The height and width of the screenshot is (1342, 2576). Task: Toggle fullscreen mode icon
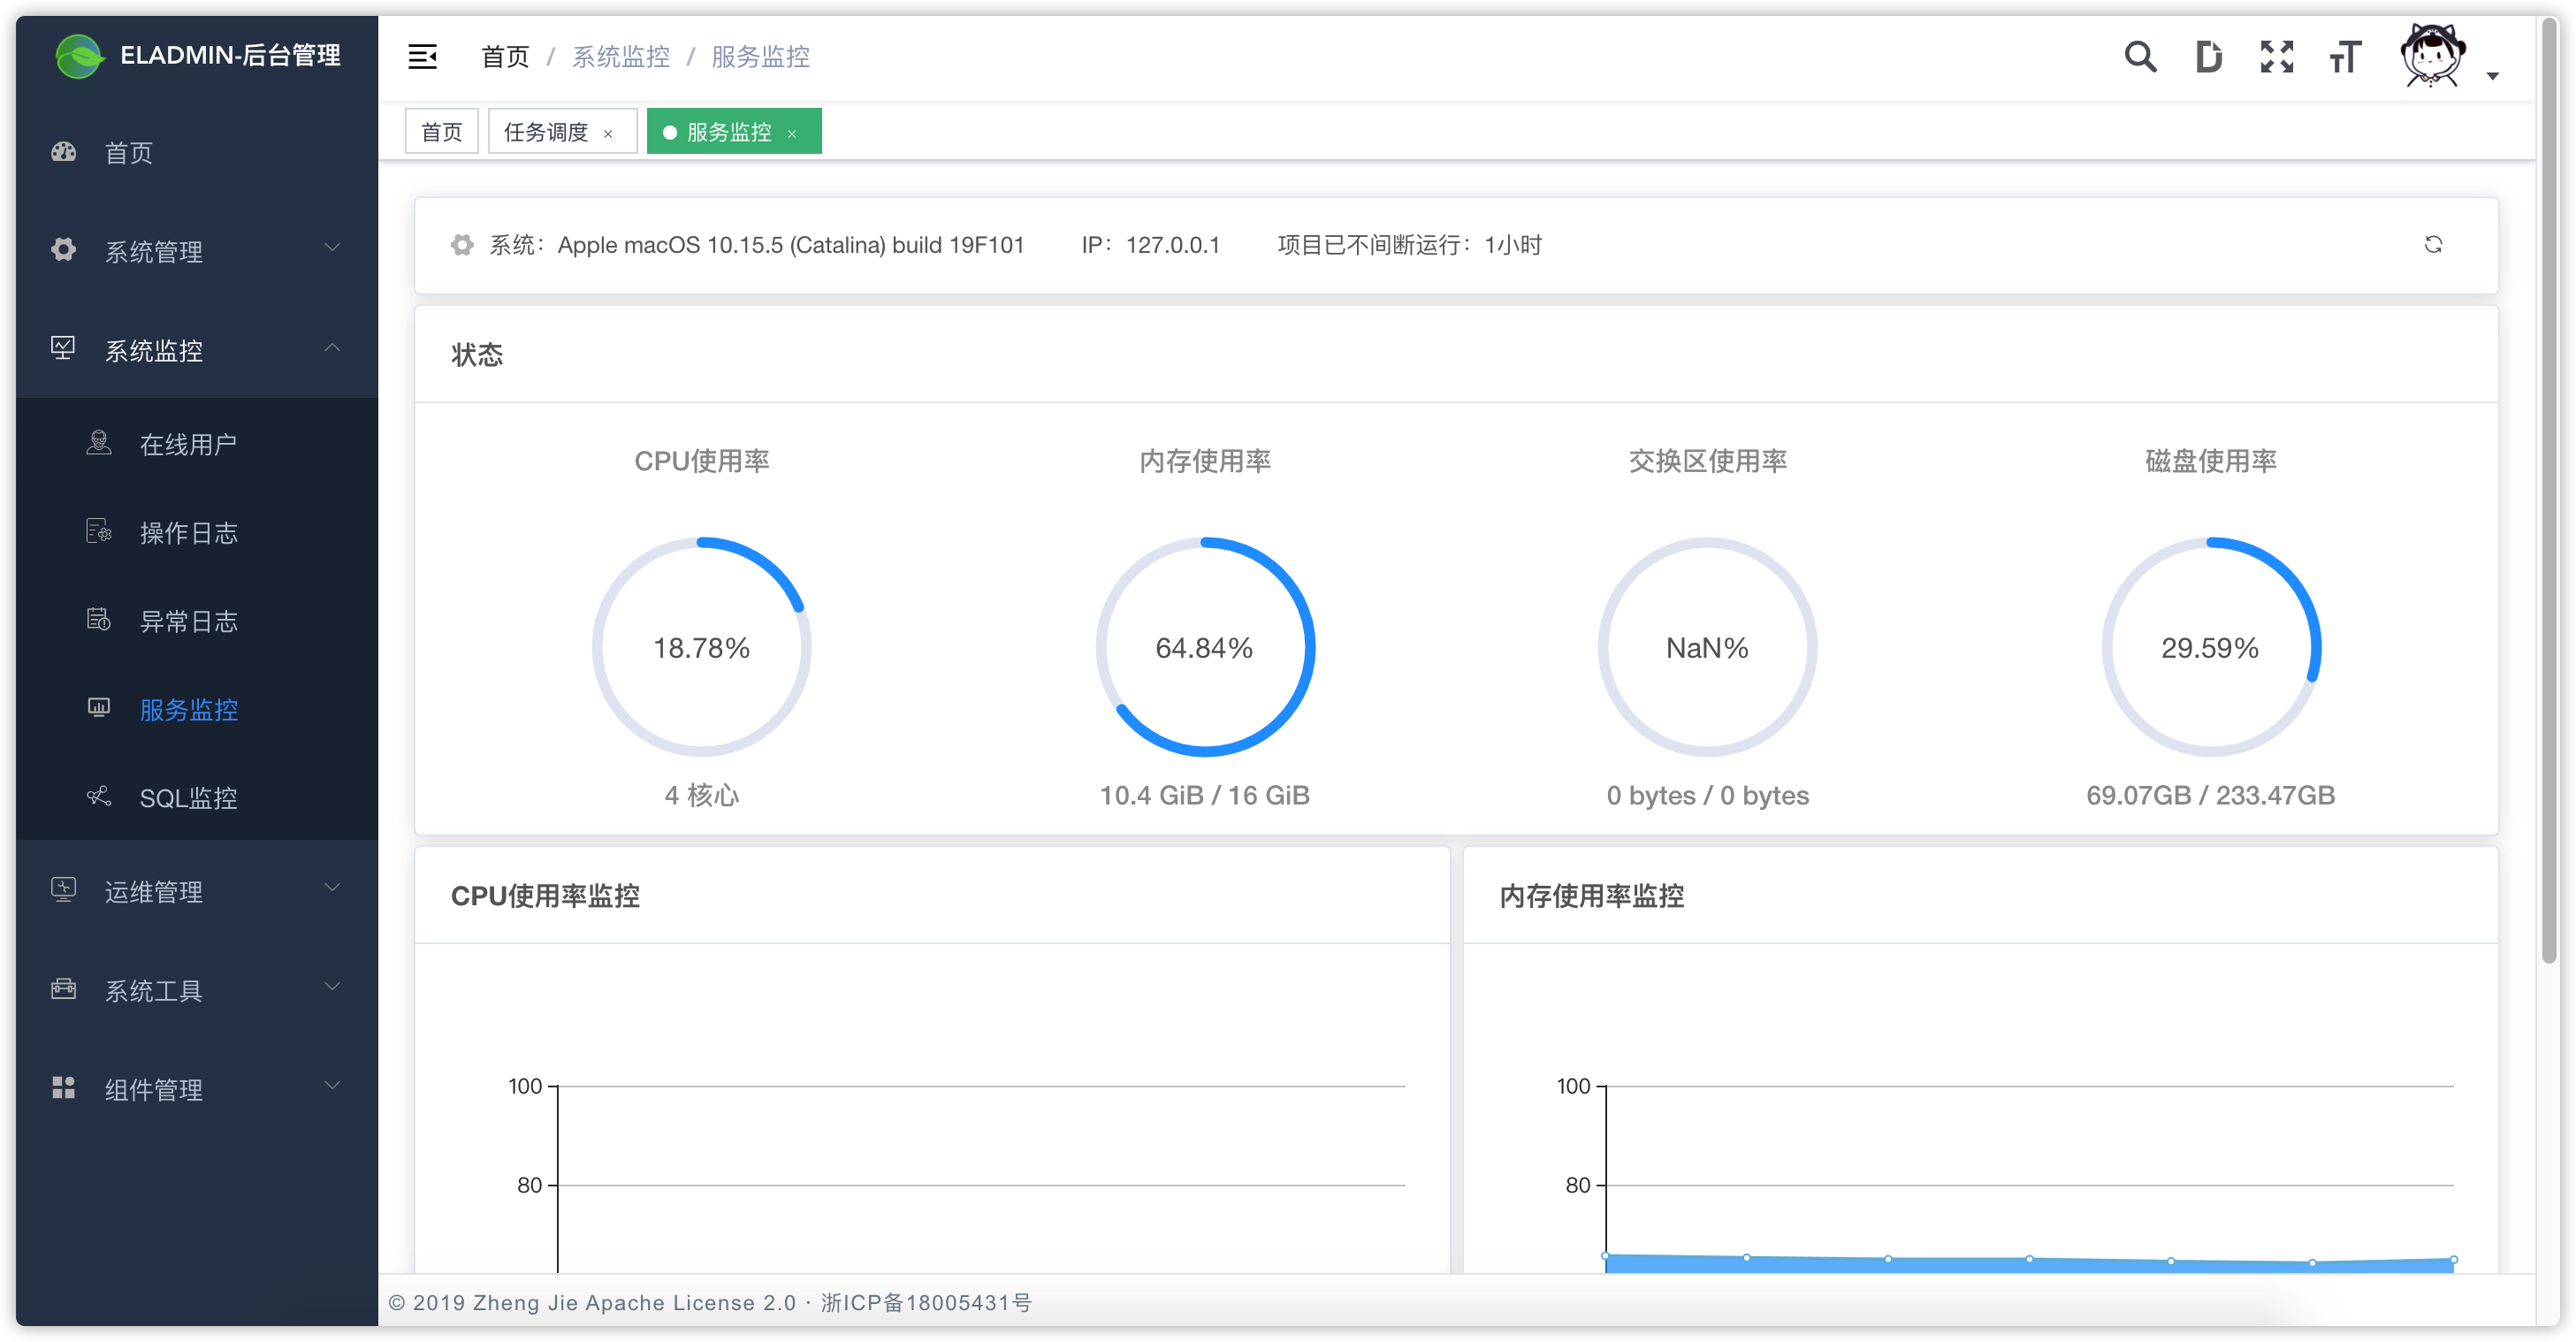[2277, 57]
